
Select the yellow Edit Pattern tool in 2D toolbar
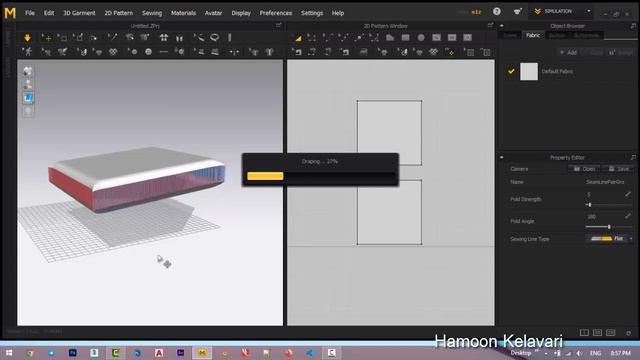pyautogui.click(x=298, y=38)
